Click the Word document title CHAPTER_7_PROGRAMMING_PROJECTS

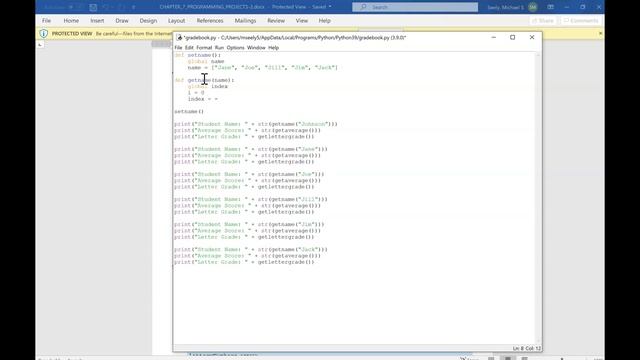pos(212,7)
